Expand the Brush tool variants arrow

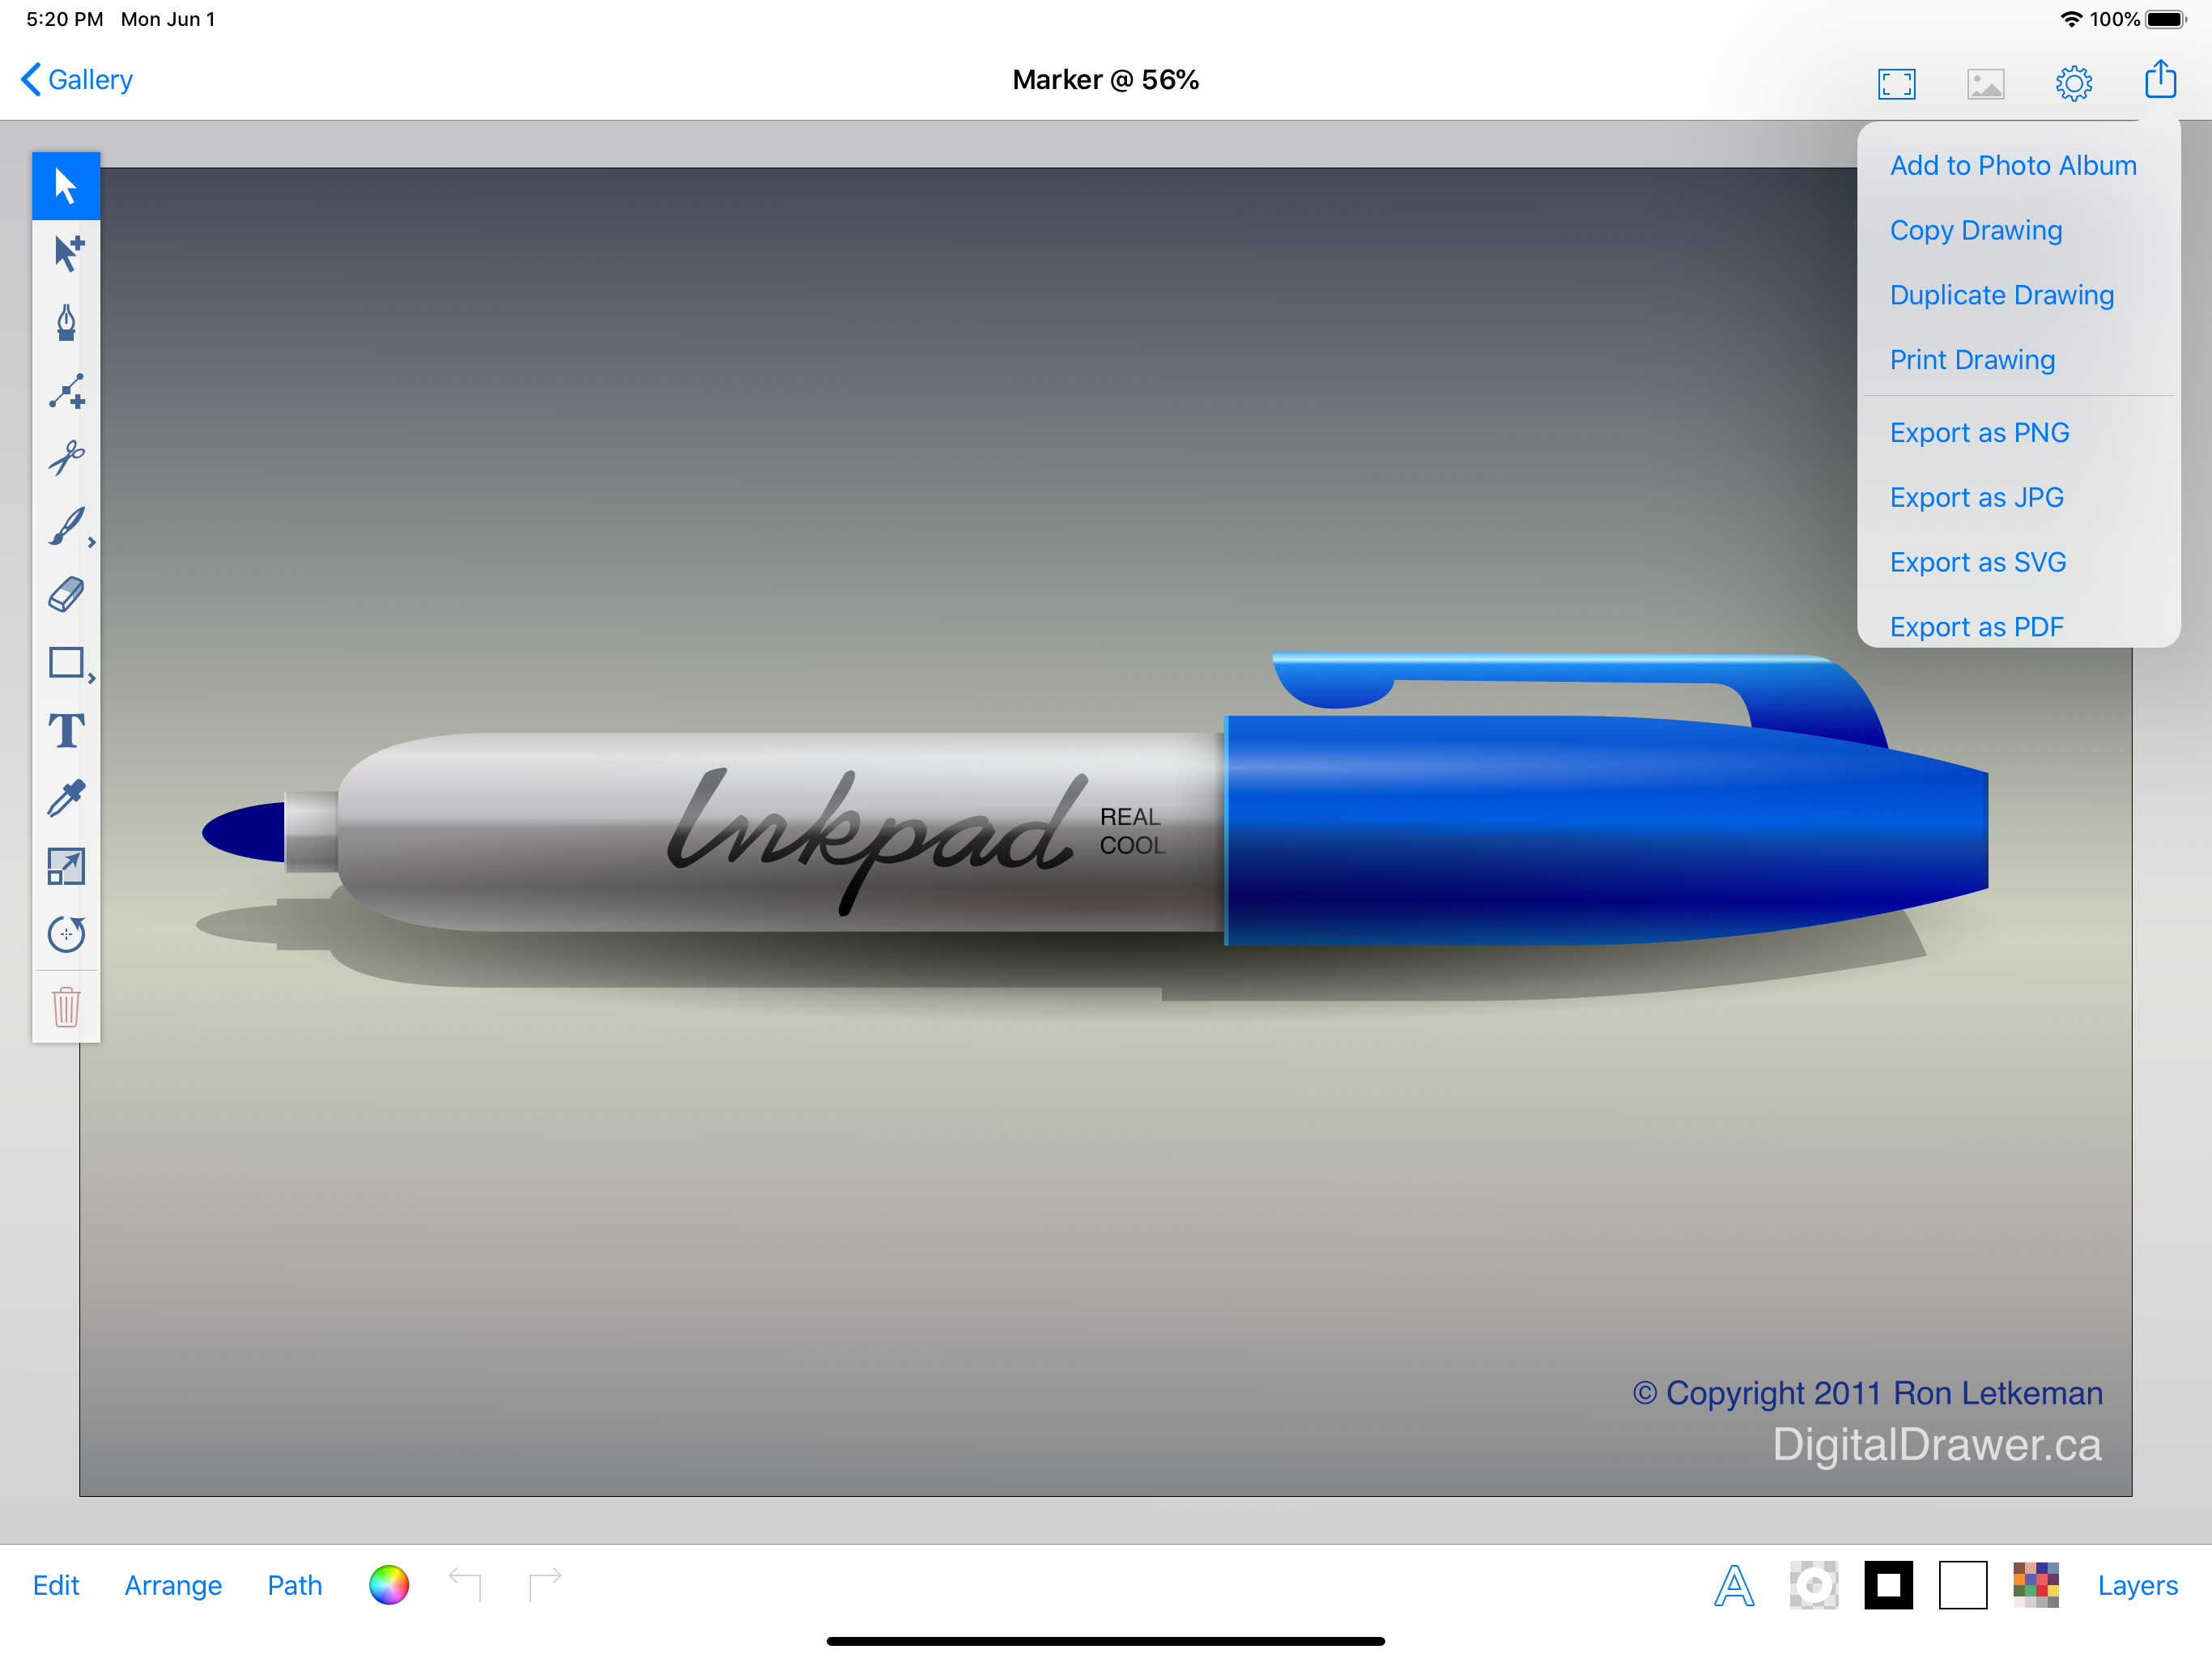pyautogui.click(x=91, y=543)
